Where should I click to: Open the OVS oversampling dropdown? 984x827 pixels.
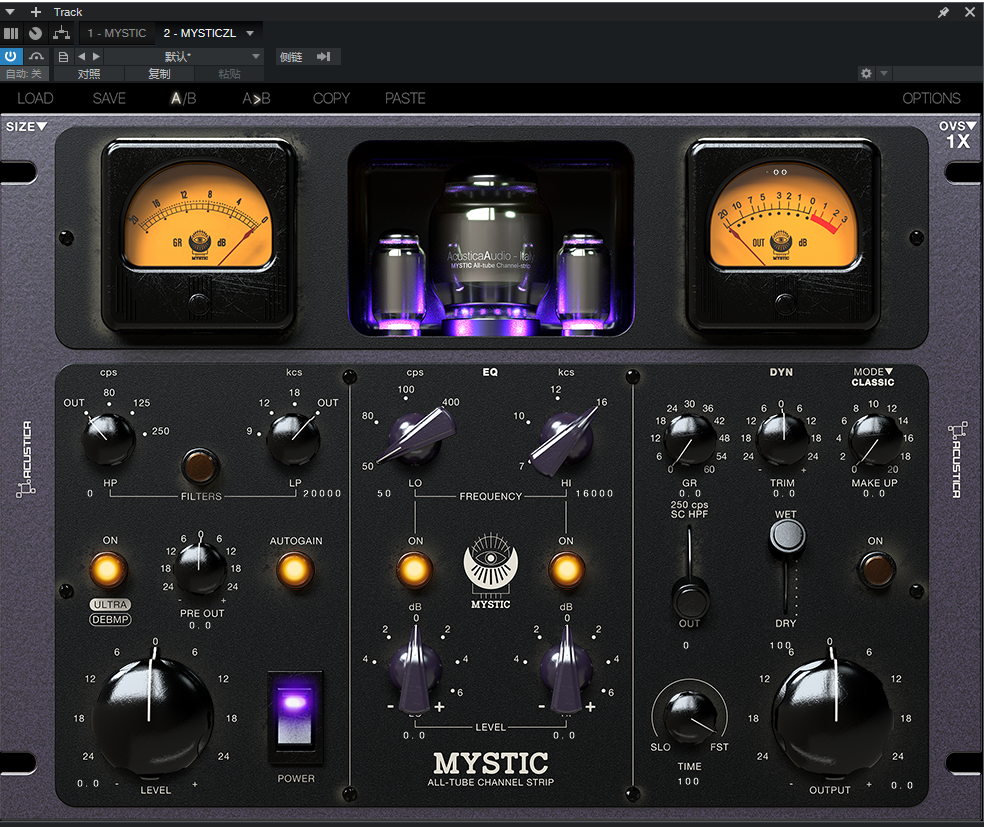958,134
